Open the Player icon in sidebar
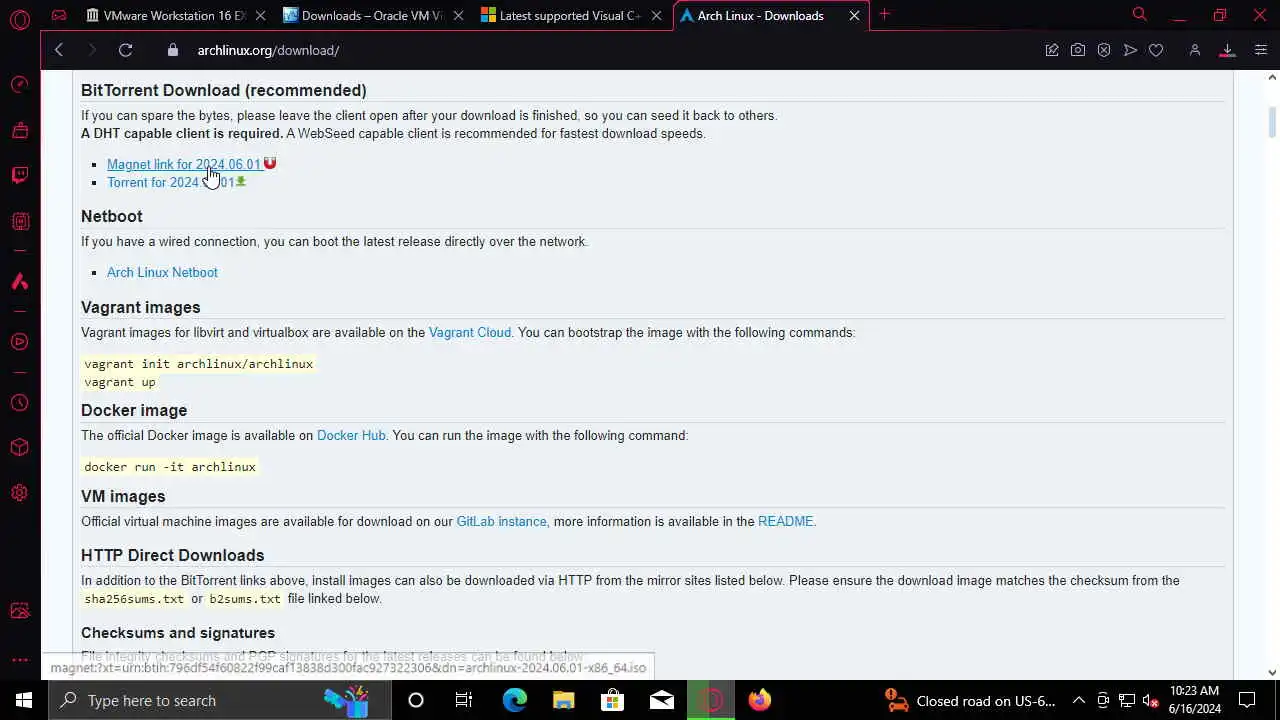1280x720 pixels. click(20, 342)
